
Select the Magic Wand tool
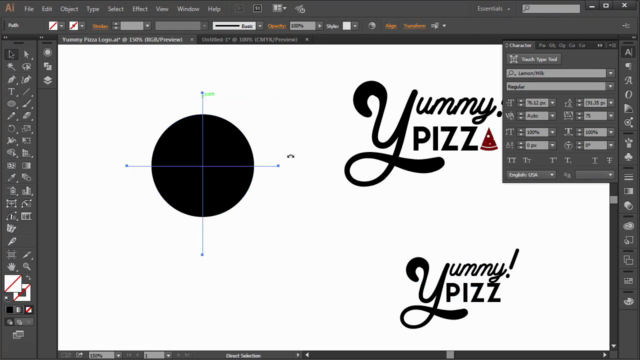[x=11, y=67]
